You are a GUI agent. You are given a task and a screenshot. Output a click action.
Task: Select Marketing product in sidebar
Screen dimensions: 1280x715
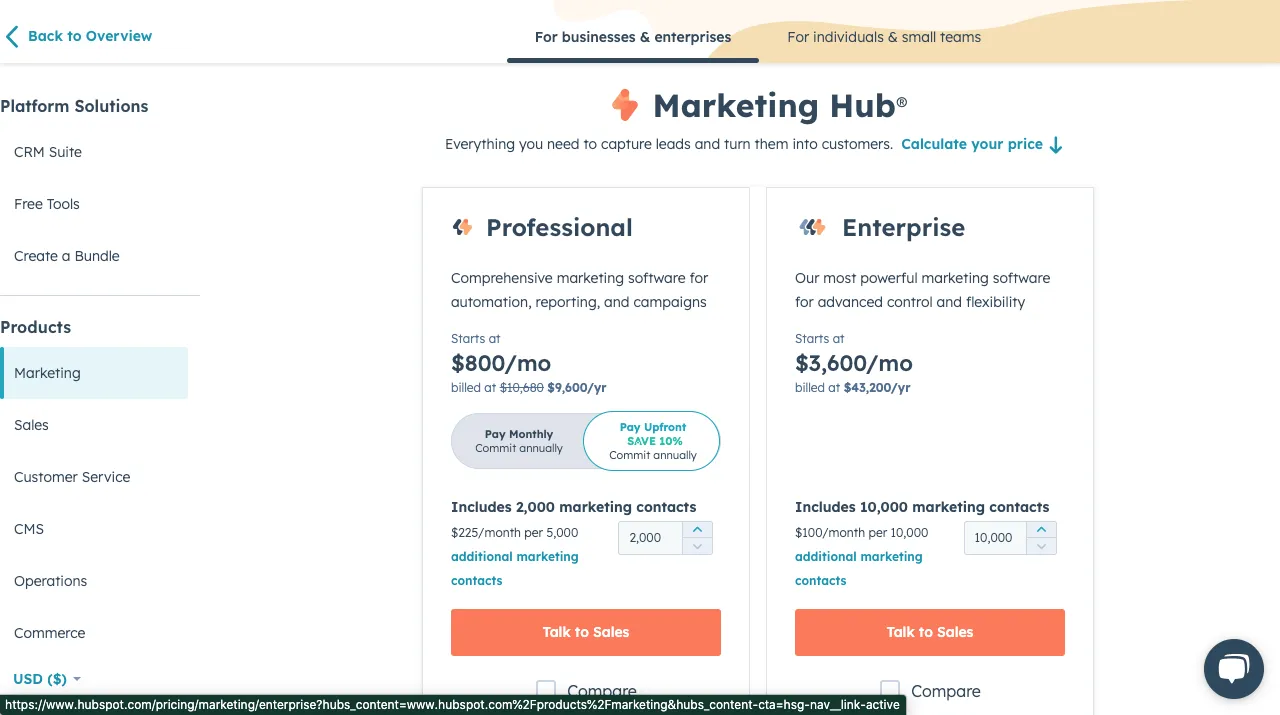94,373
